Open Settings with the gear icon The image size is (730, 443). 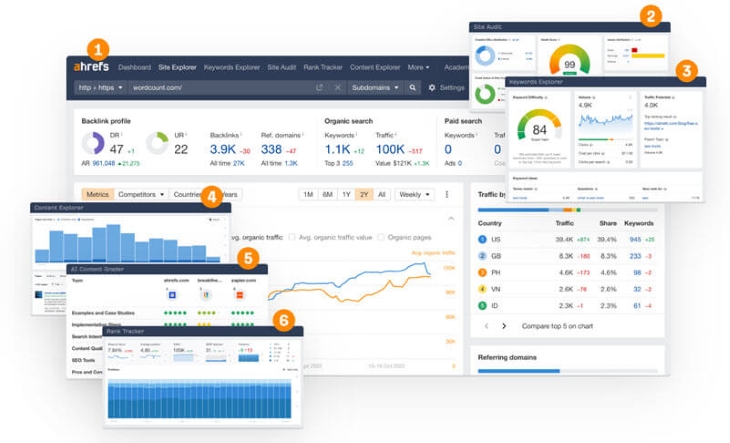pos(446,87)
